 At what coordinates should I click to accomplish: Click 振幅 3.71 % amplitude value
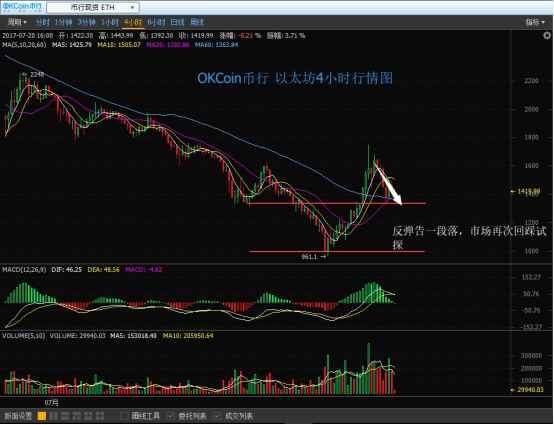pyautogui.click(x=286, y=36)
